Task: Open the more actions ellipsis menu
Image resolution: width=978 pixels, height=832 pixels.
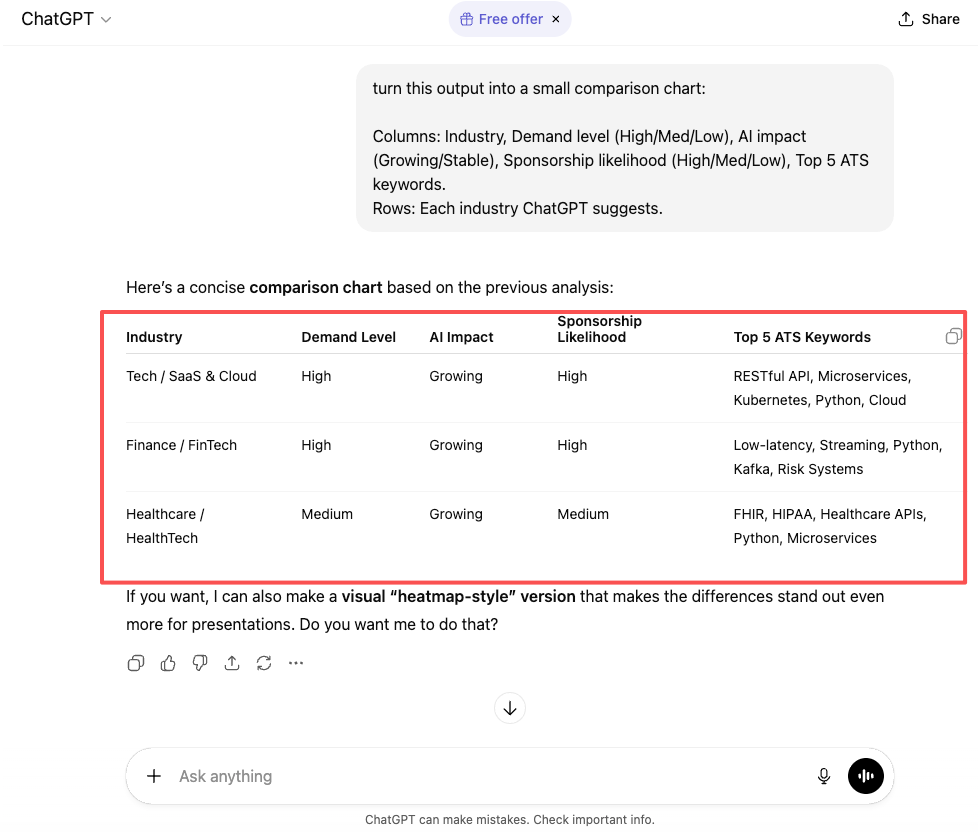Action: [x=296, y=663]
